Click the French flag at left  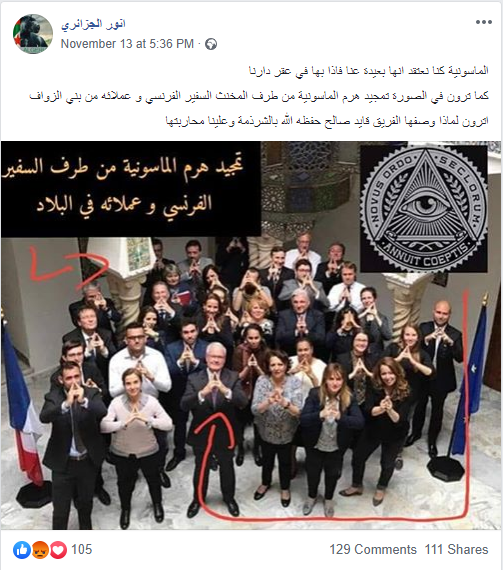click(22, 400)
